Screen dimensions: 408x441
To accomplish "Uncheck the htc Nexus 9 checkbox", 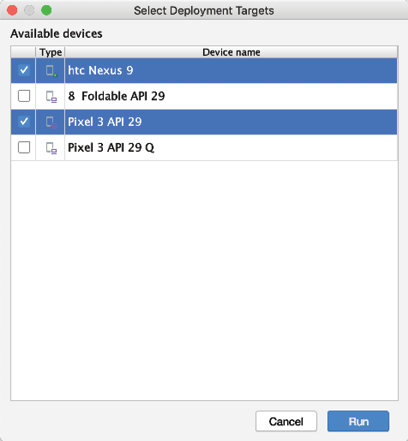I will click(24, 70).
